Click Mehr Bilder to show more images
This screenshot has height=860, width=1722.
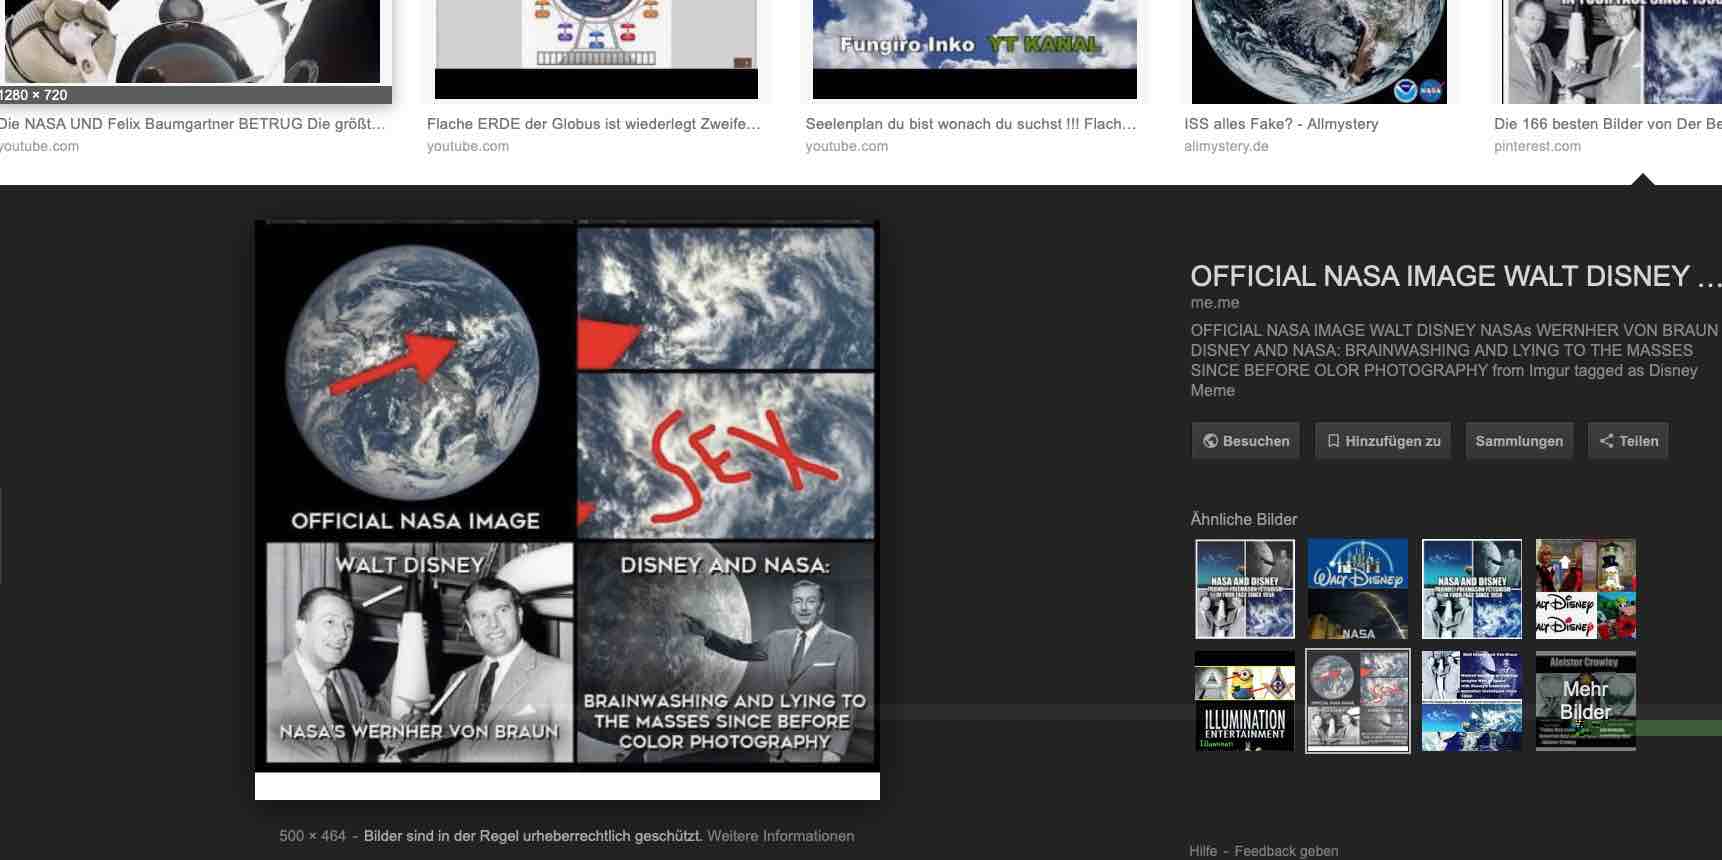1585,701
